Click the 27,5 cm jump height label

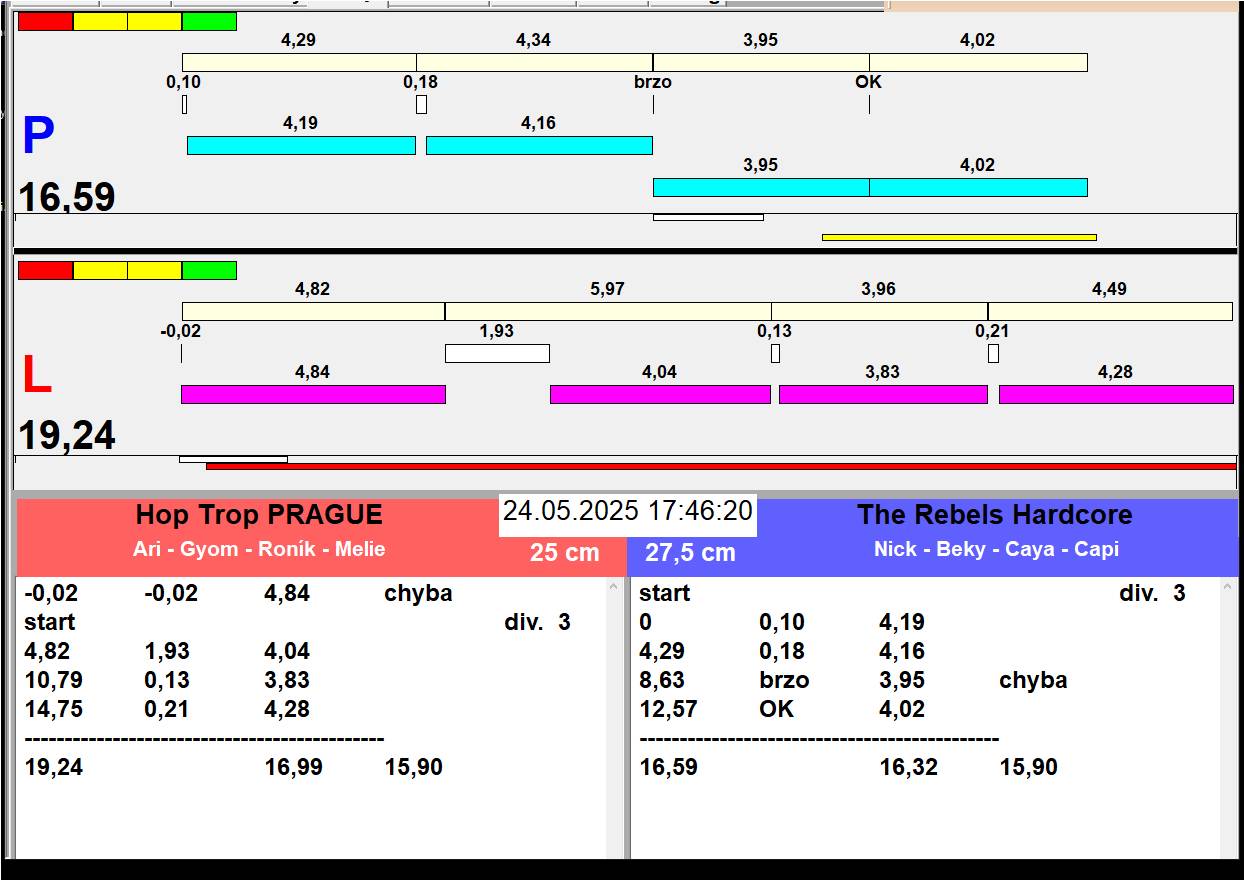690,552
